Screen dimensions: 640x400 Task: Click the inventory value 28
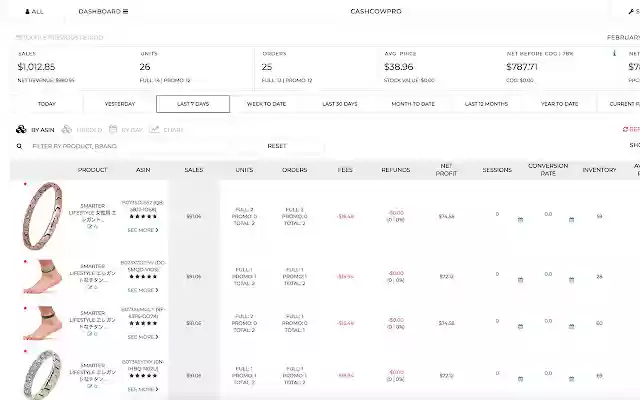pos(599,276)
